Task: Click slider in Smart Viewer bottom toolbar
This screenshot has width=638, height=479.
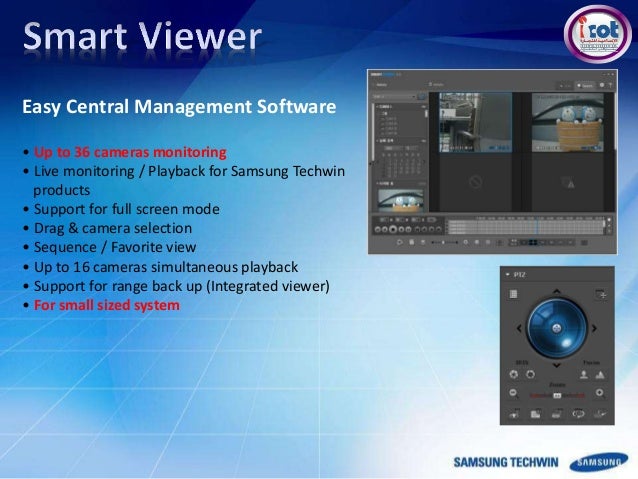Action: [x=444, y=243]
